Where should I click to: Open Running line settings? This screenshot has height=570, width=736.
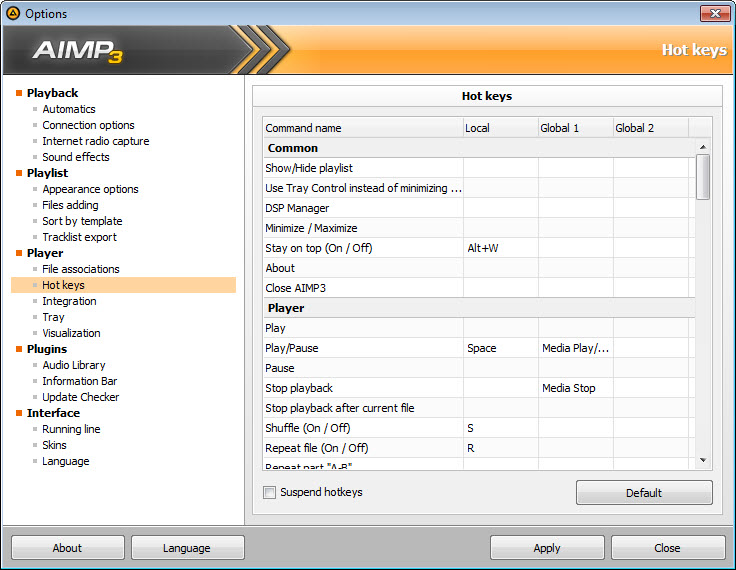click(71, 429)
